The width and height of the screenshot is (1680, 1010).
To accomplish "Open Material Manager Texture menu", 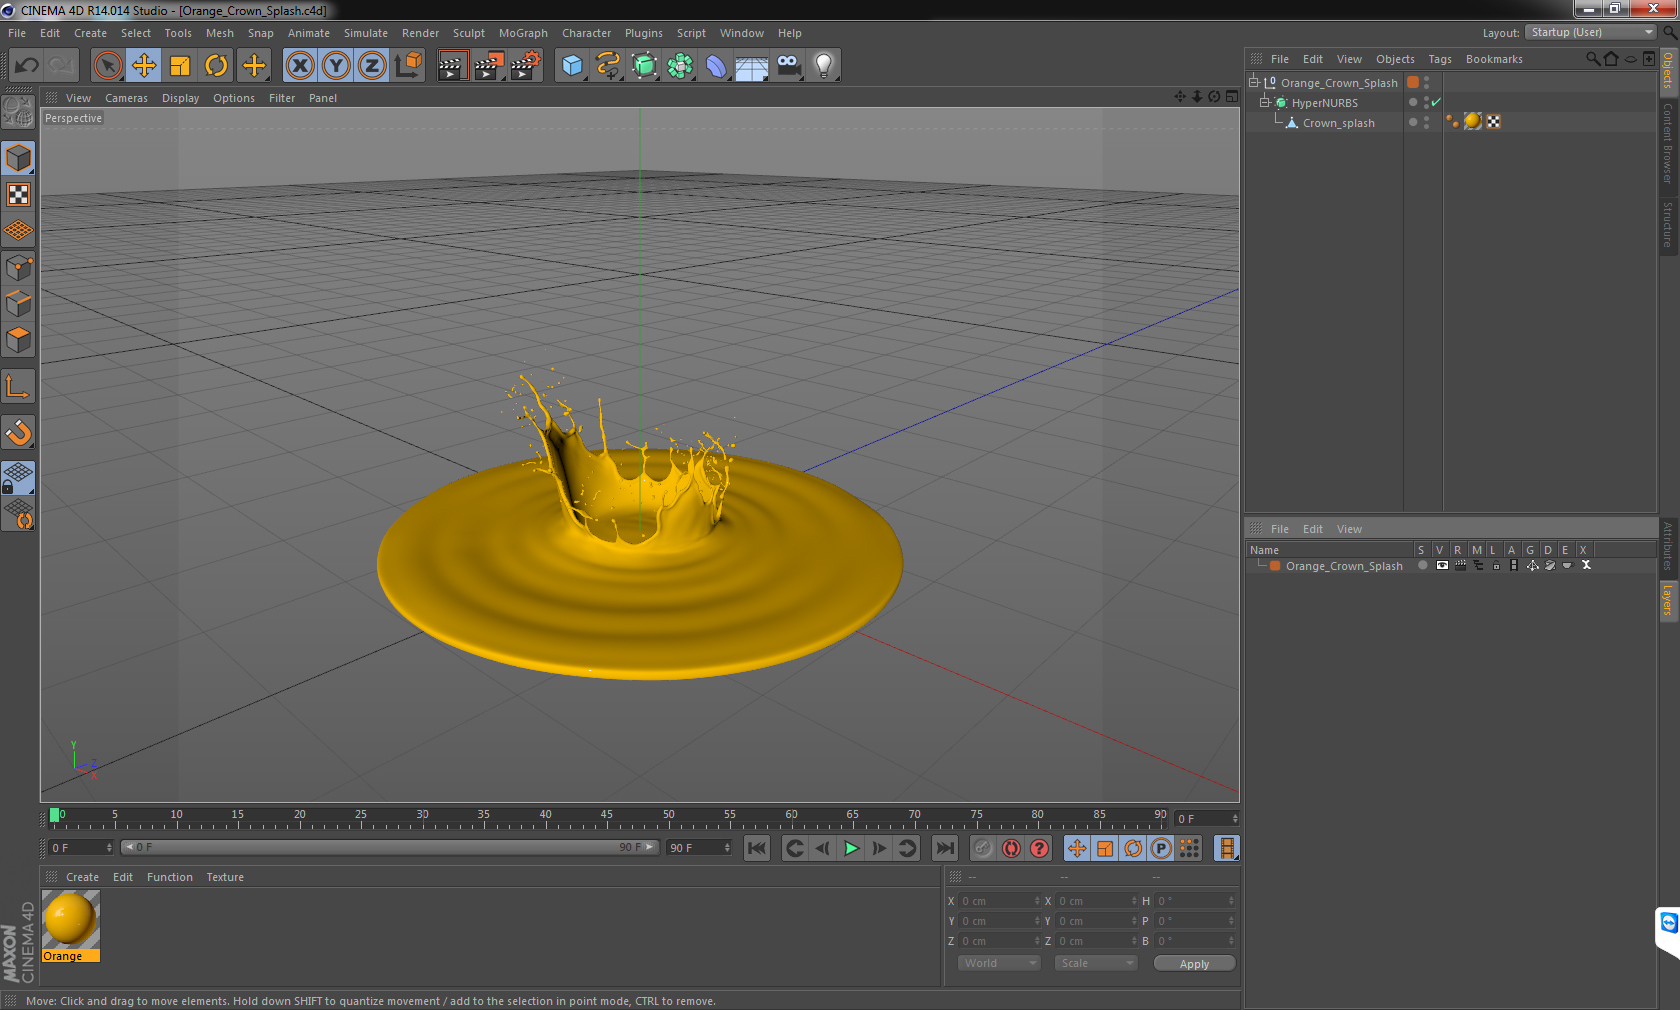I will [x=225, y=877].
